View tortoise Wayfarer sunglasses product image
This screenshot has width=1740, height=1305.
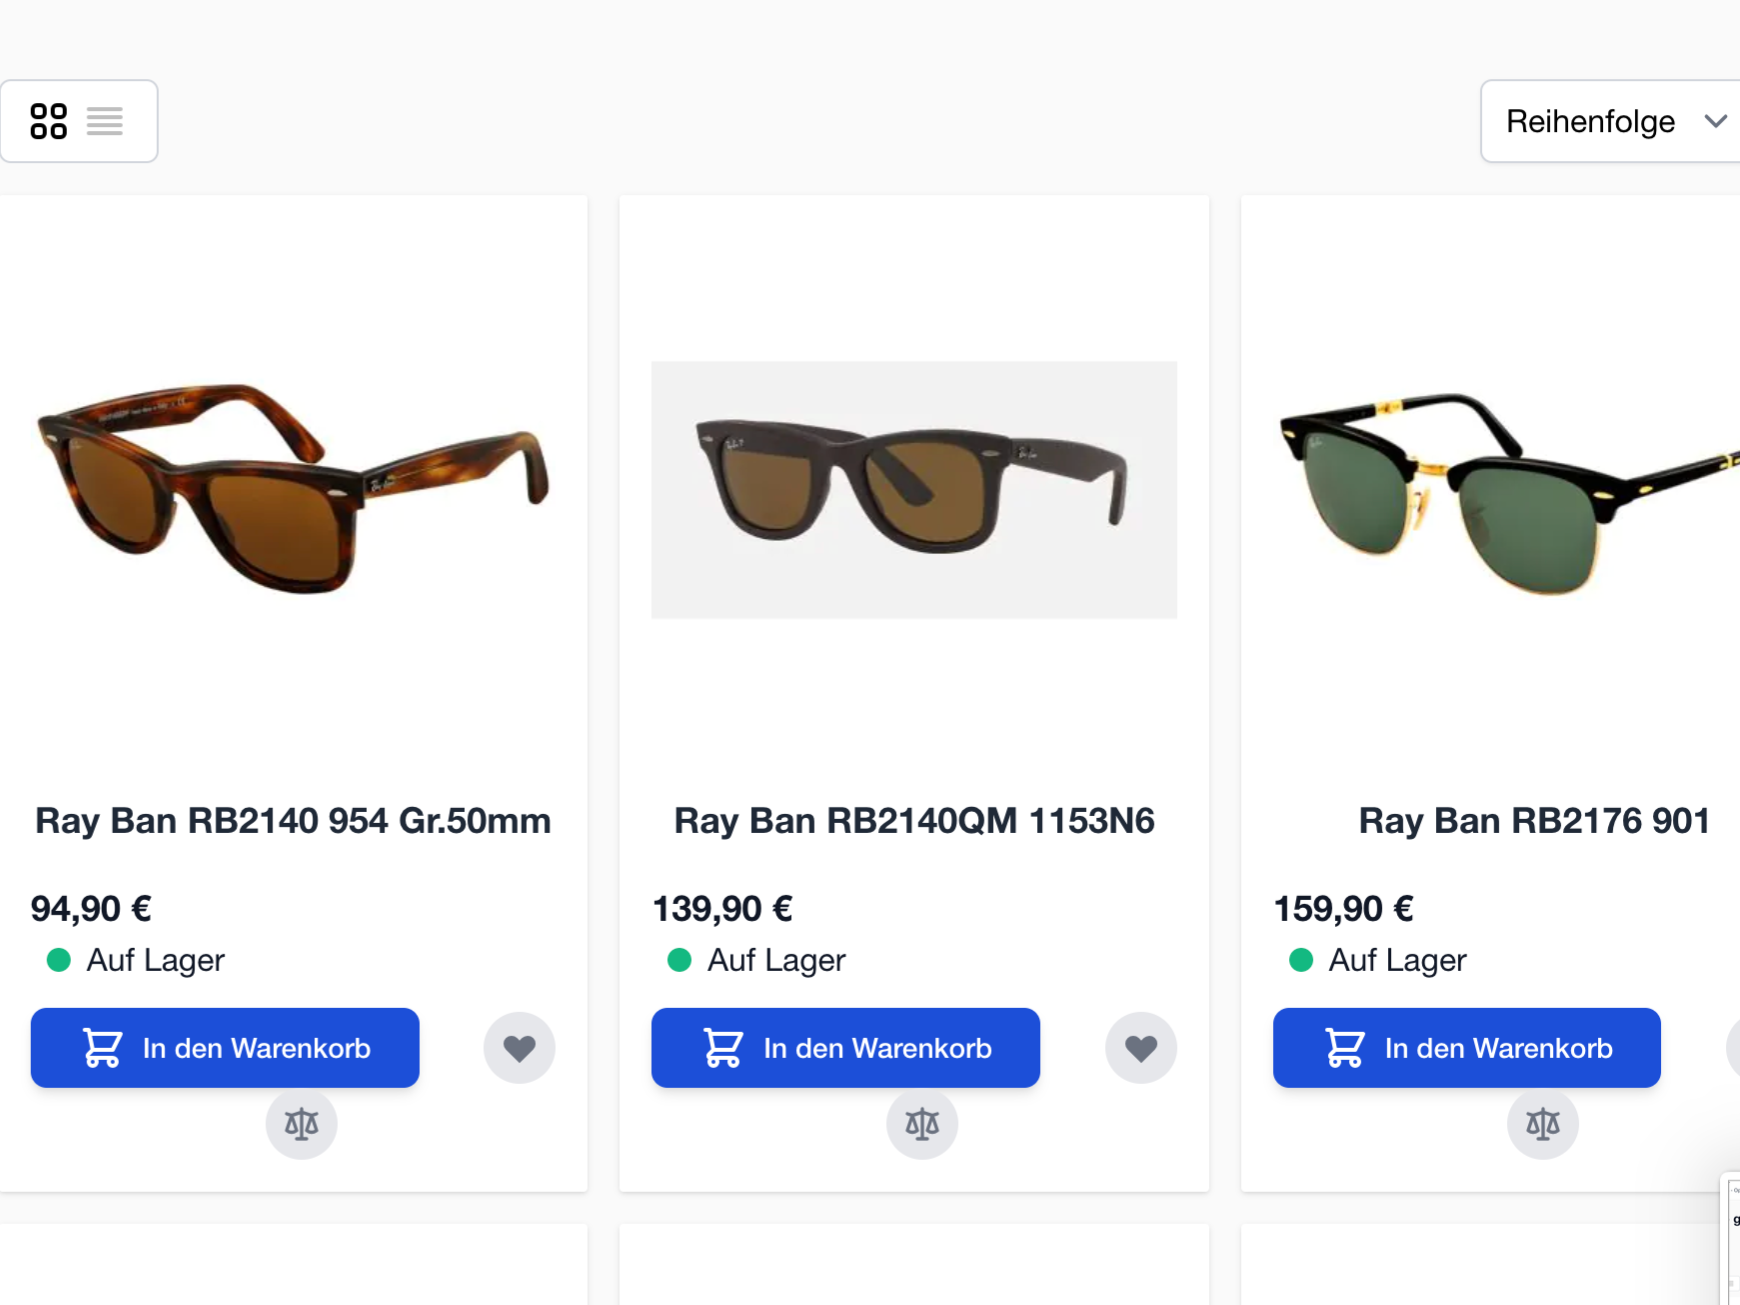coord(293,489)
